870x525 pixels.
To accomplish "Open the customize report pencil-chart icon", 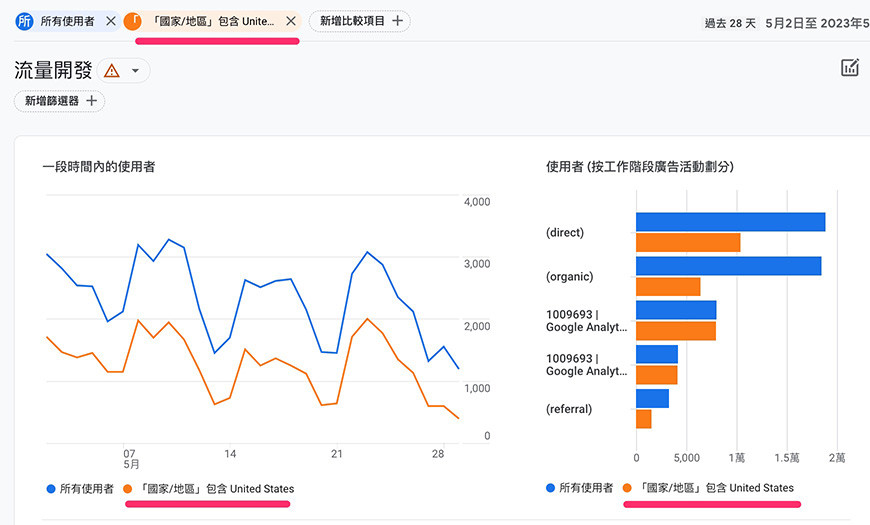I will point(850,68).
